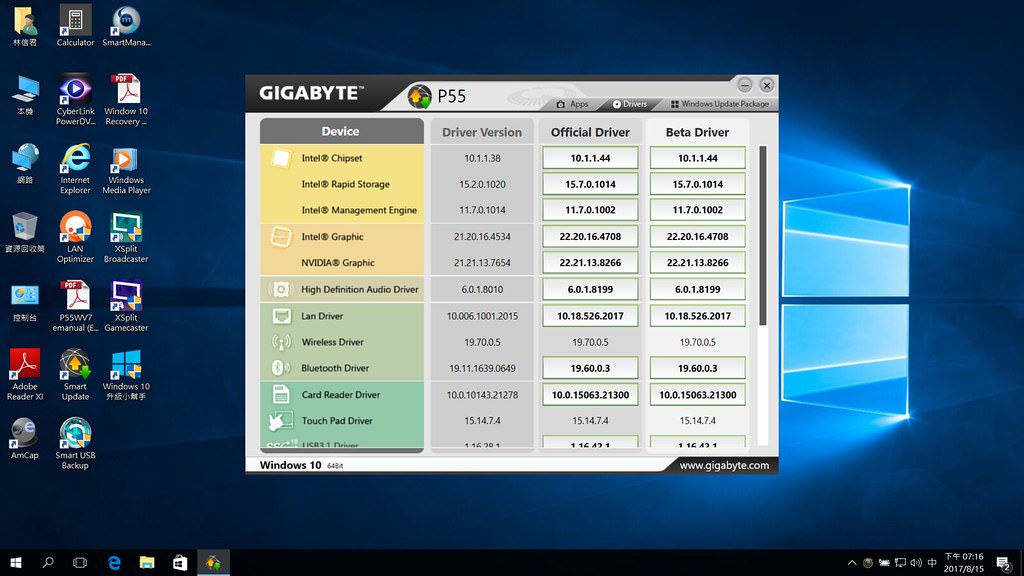
Task: Click the Official Driver column header
Action: 590,132
